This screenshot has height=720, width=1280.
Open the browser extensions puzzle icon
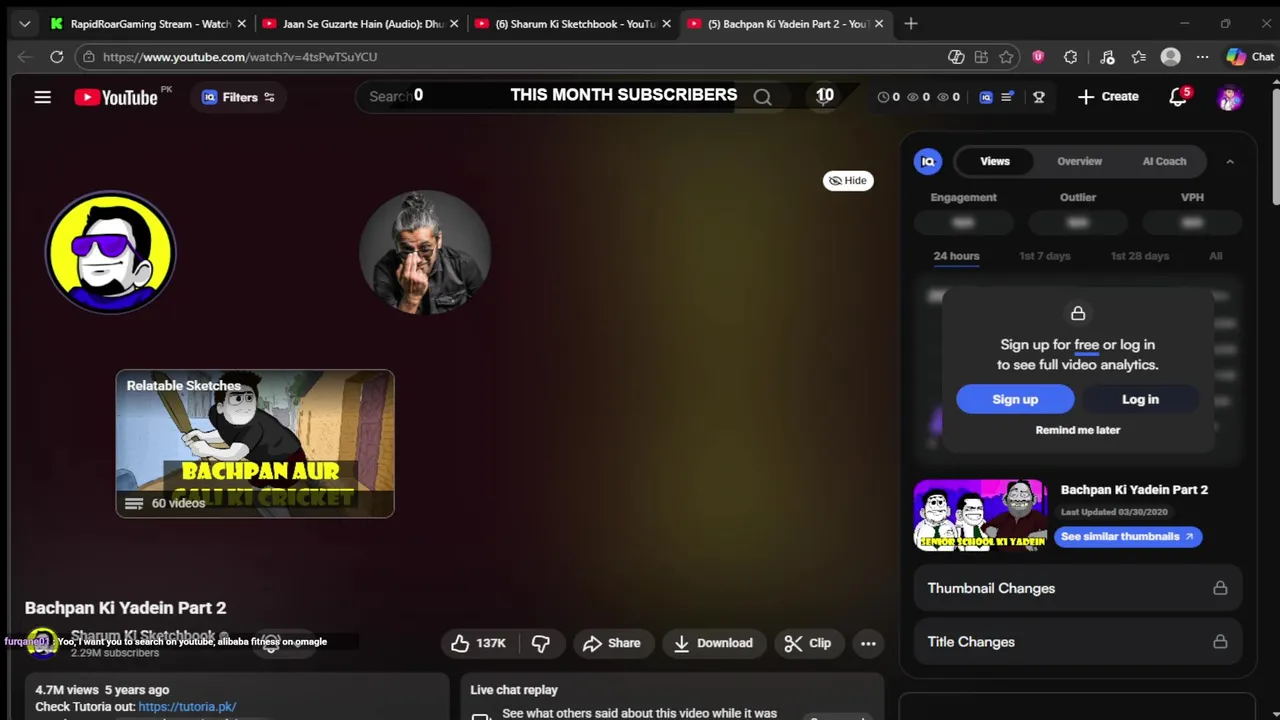1071,57
